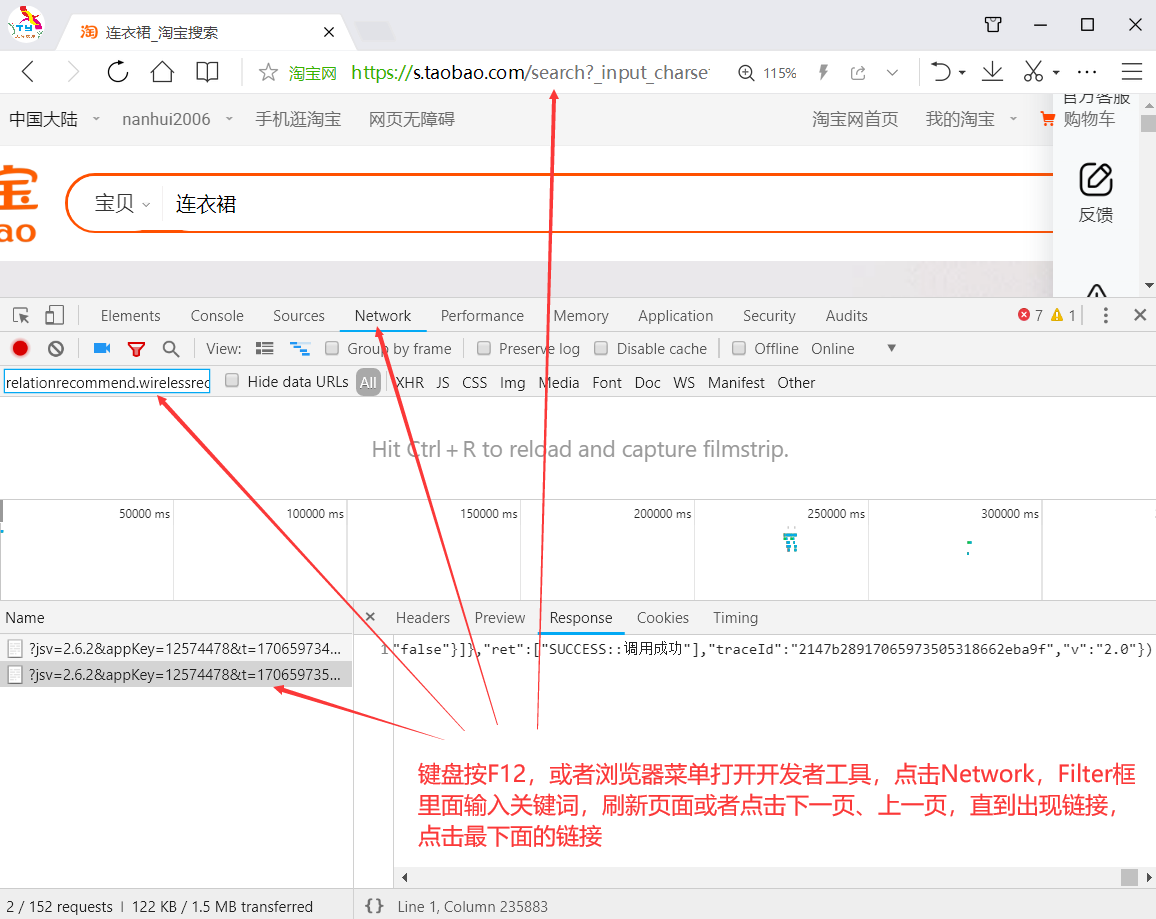The image size is (1156, 919).
Task: Open the 宝贝 search type dropdown
Action: (x=122, y=204)
